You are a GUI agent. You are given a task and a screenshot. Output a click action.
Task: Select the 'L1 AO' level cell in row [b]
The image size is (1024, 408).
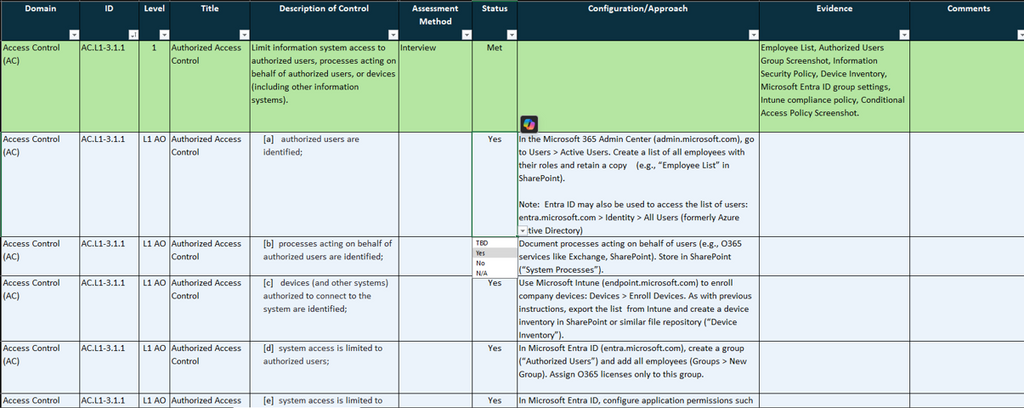154,256
